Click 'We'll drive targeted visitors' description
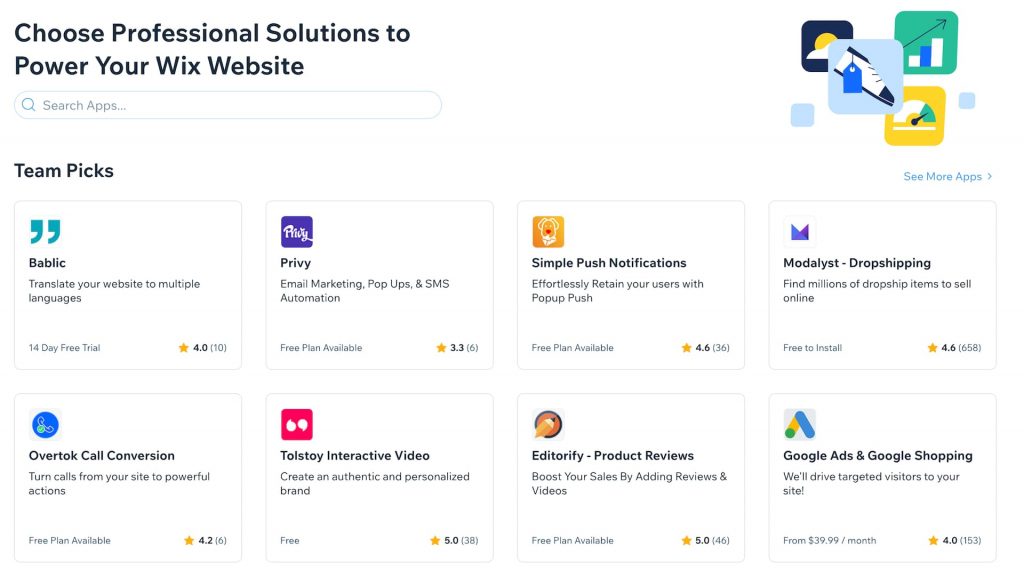The width and height of the screenshot is (1024, 586). pyautogui.click(x=871, y=483)
